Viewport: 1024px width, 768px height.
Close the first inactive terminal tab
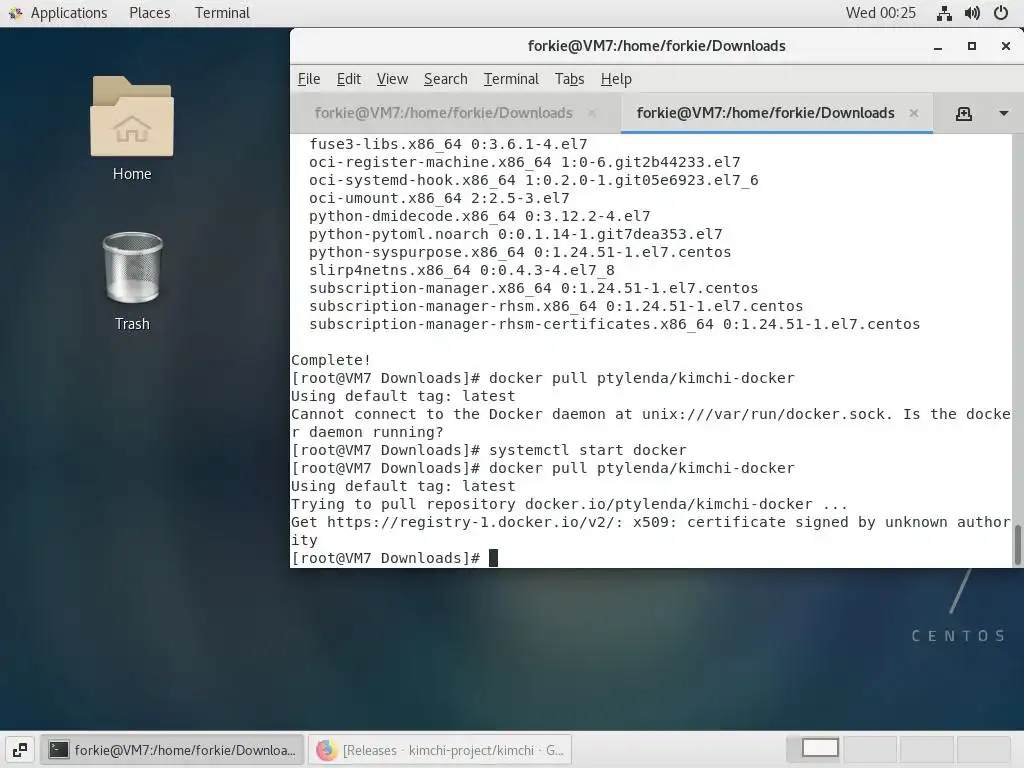click(x=592, y=113)
